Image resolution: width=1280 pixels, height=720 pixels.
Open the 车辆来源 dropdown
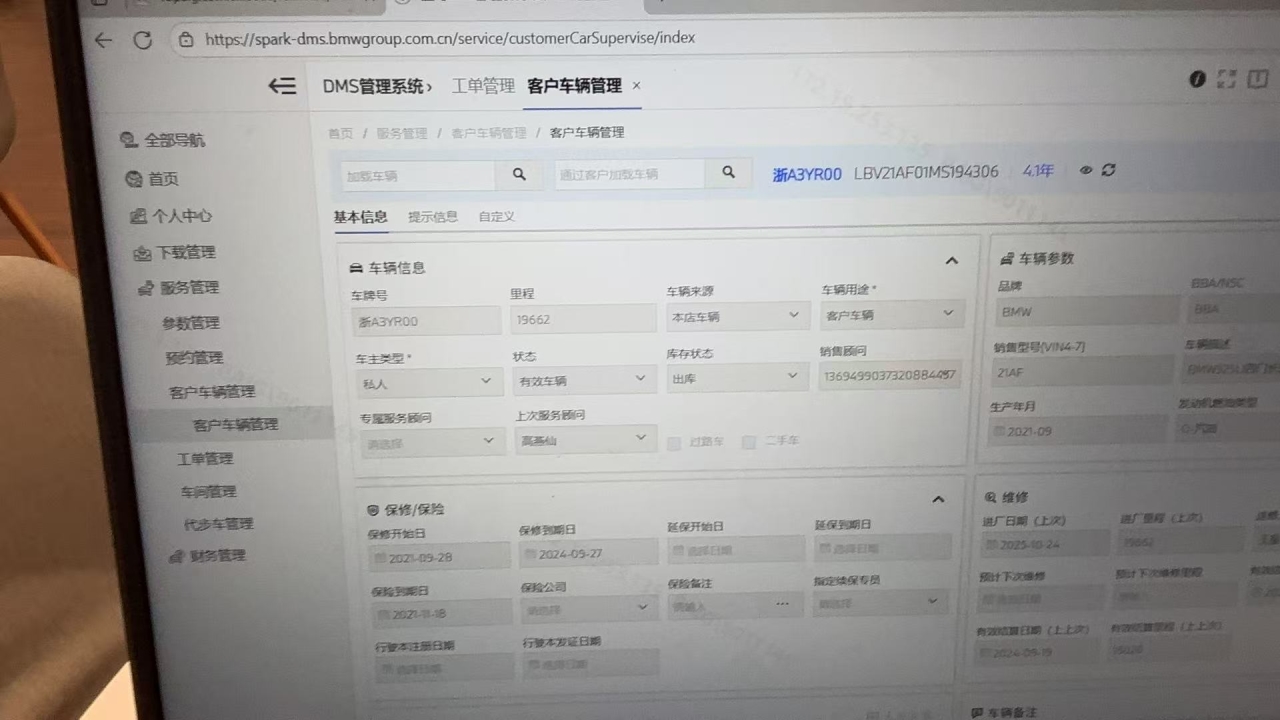coord(737,316)
